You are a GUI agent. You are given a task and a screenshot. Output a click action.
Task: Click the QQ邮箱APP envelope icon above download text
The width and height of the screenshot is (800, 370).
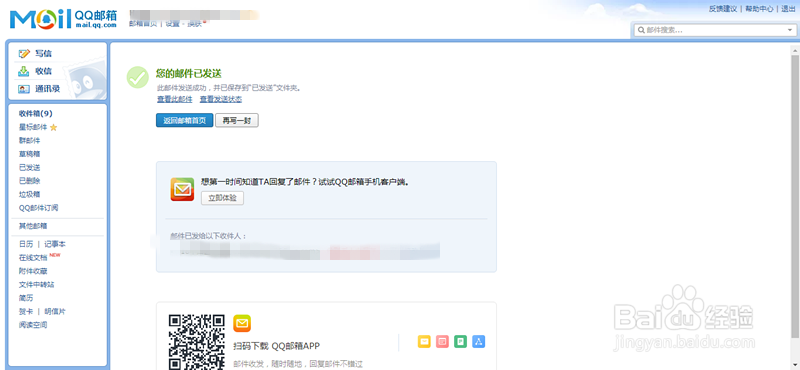click(242, 323)
